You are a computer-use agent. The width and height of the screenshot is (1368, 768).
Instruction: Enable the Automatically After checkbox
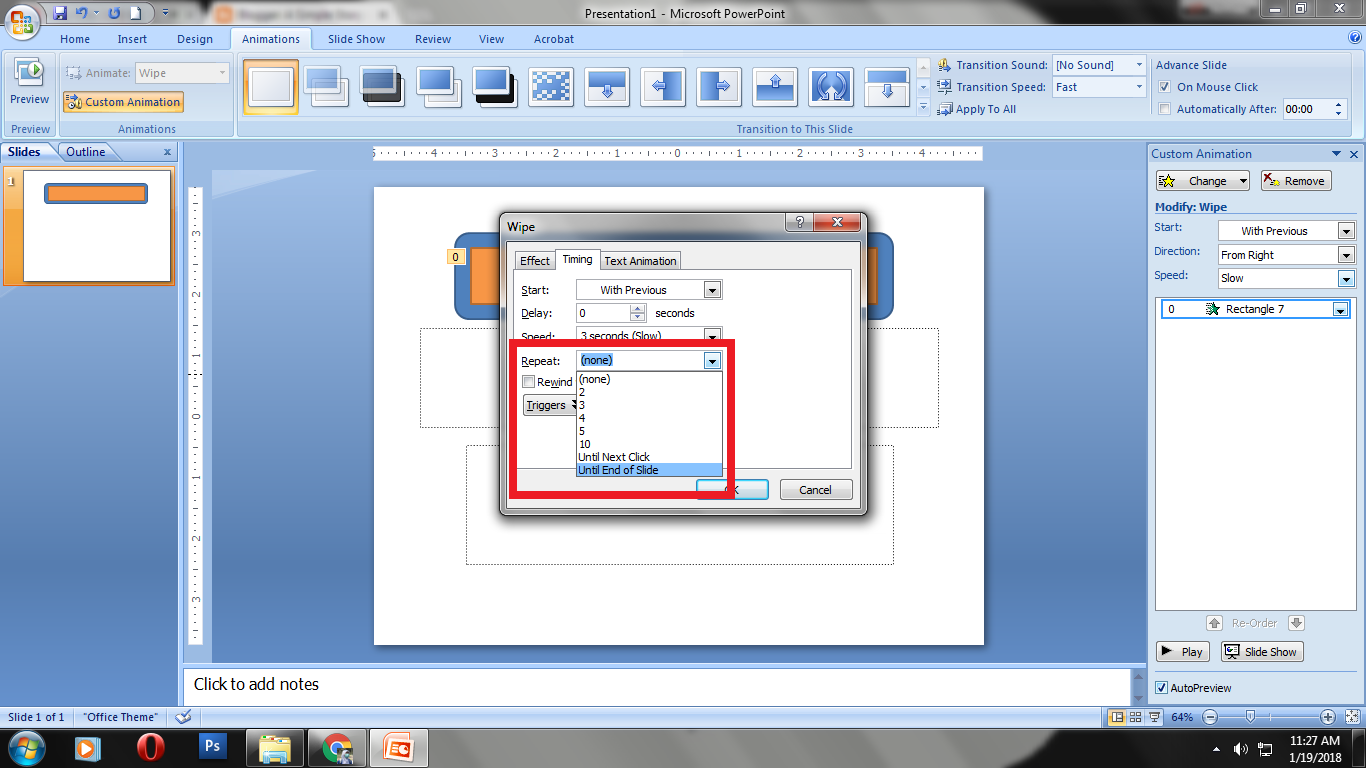[1165, 109]
